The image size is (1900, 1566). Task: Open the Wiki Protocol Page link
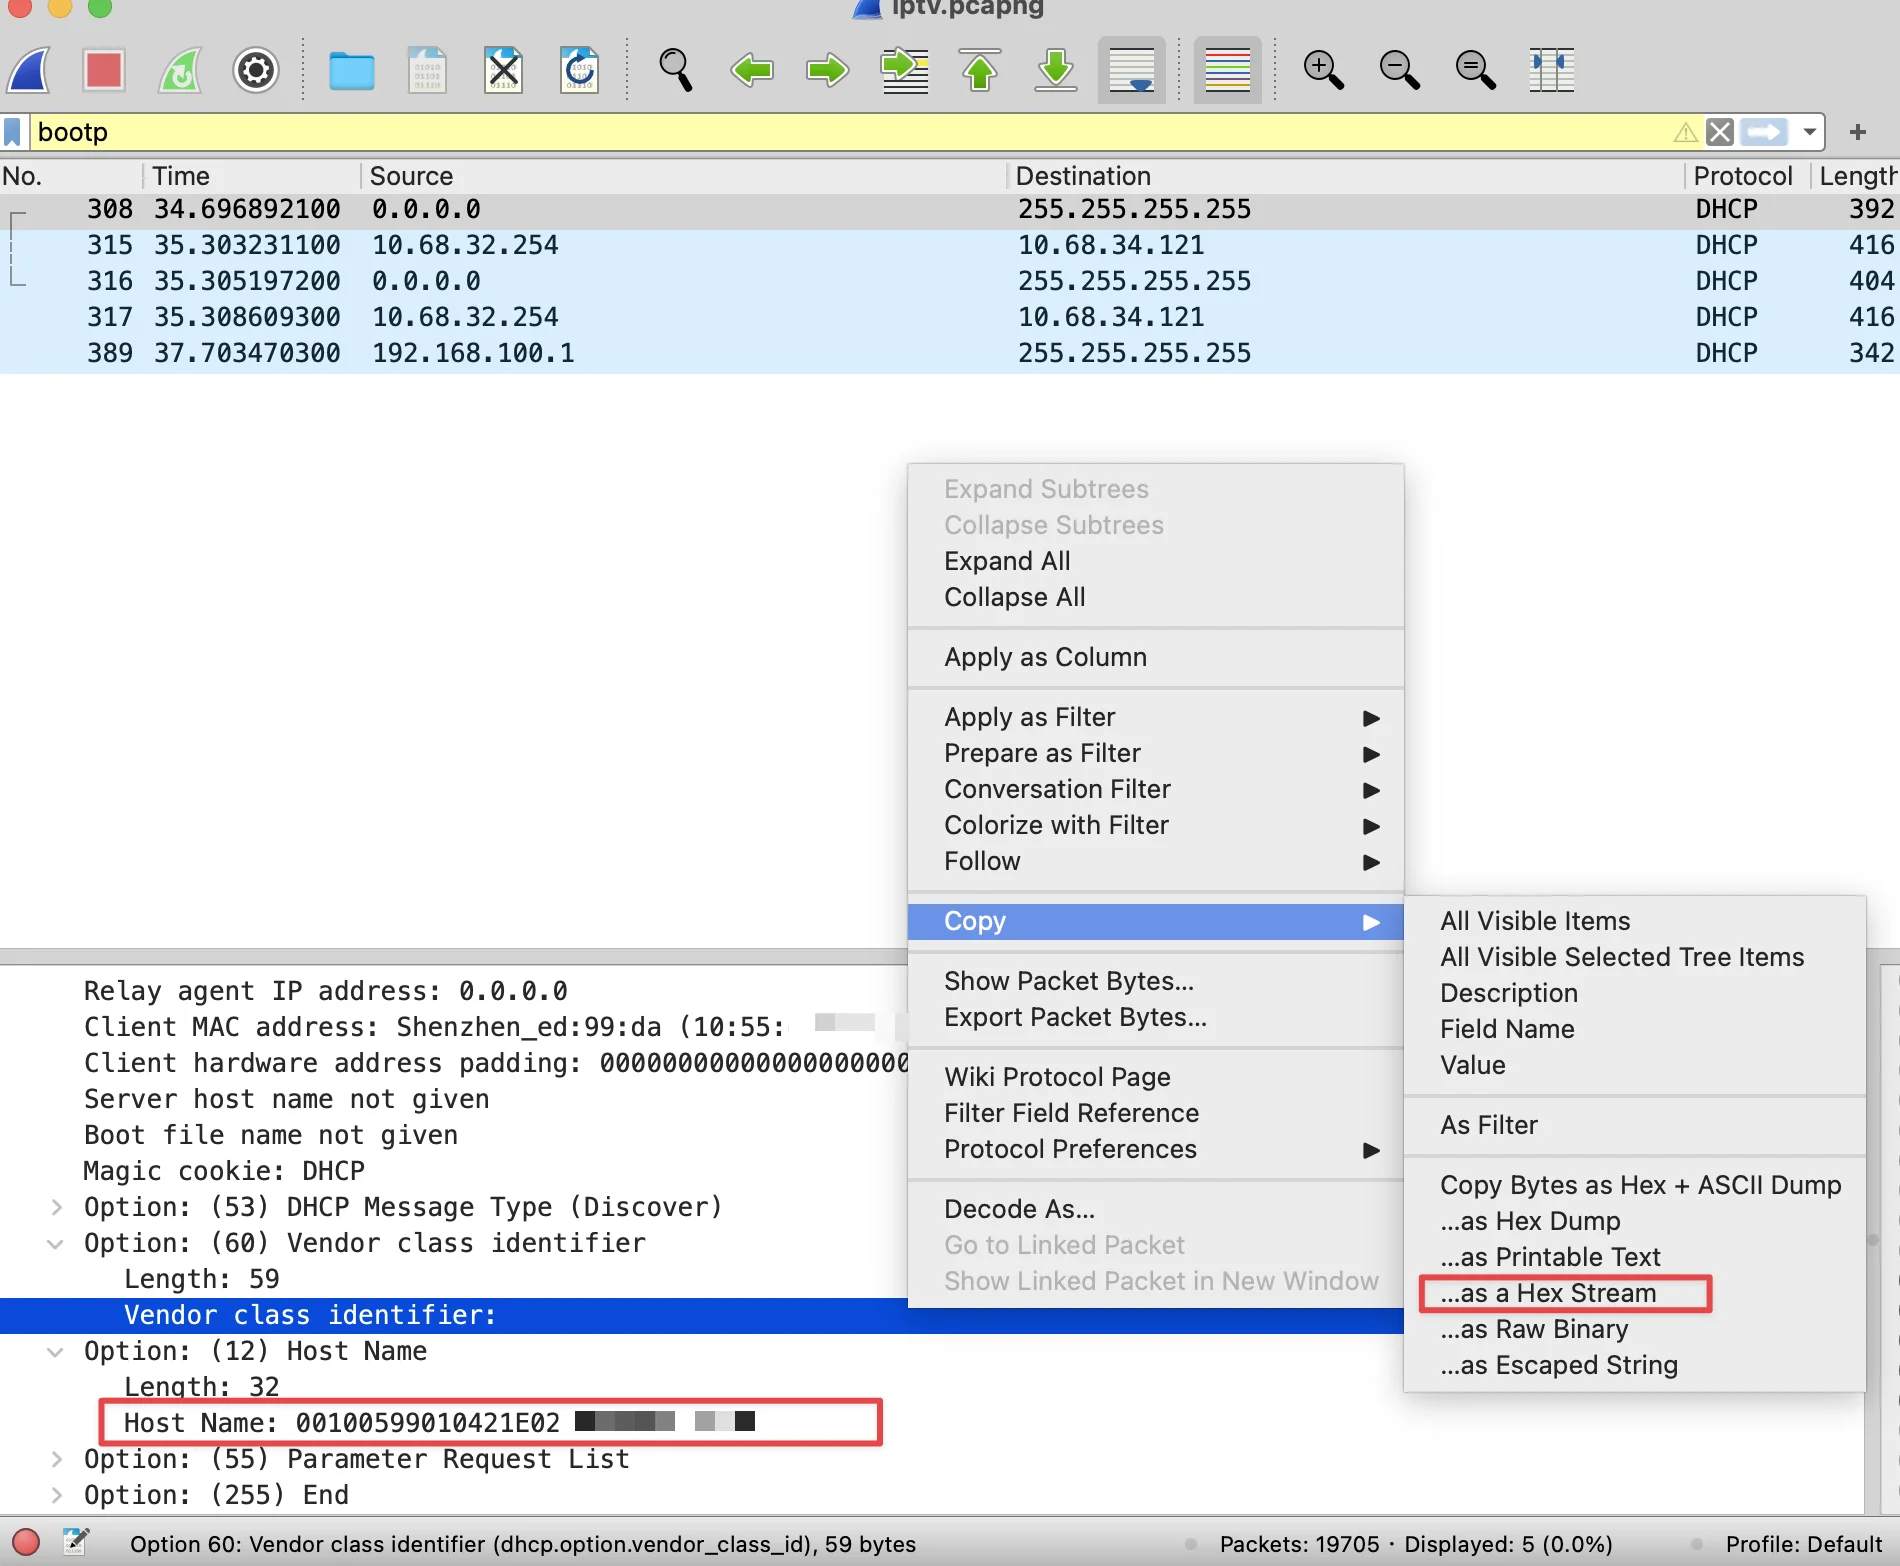coord(1057,1076)
